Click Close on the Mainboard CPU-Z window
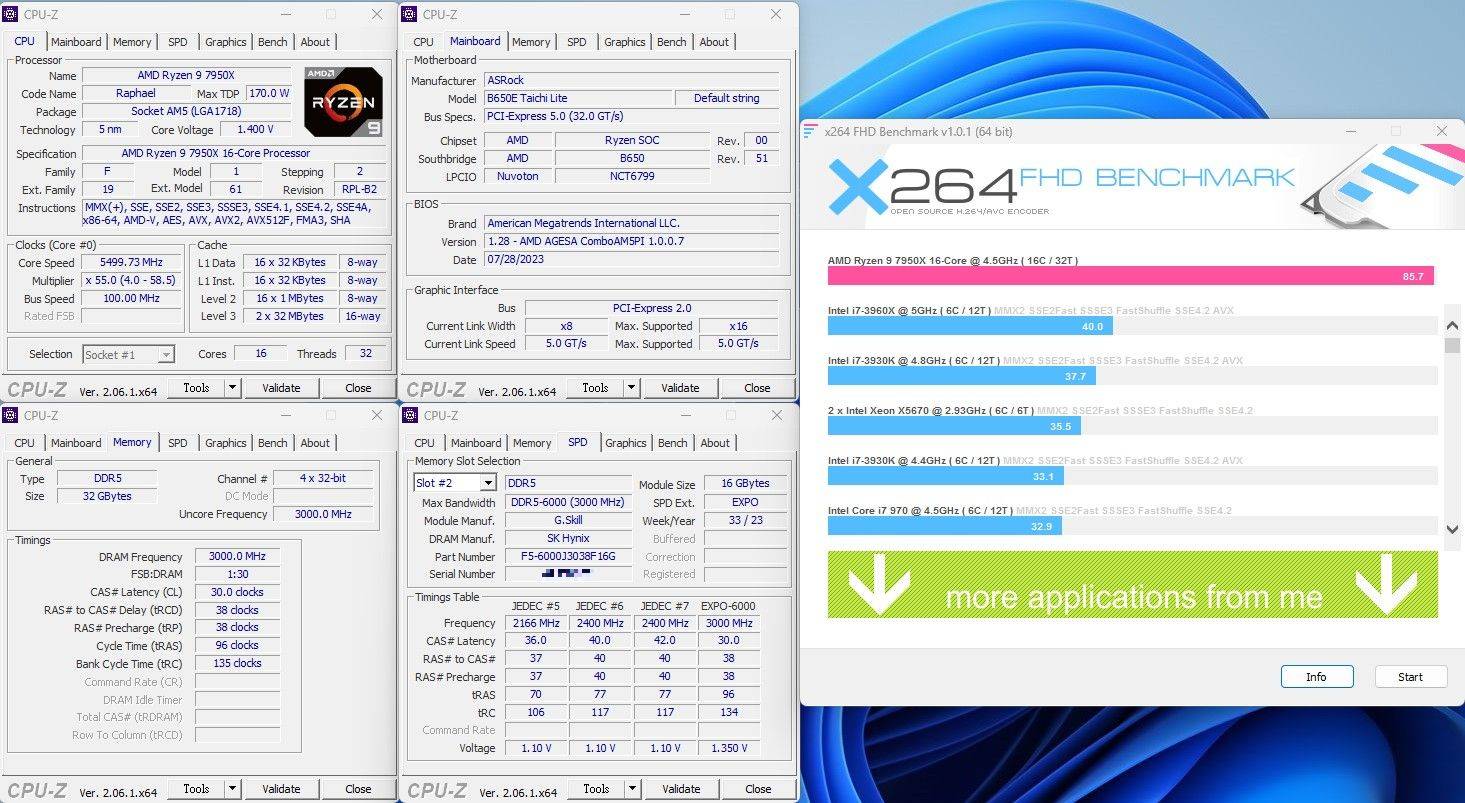 (x=757, y=387)
